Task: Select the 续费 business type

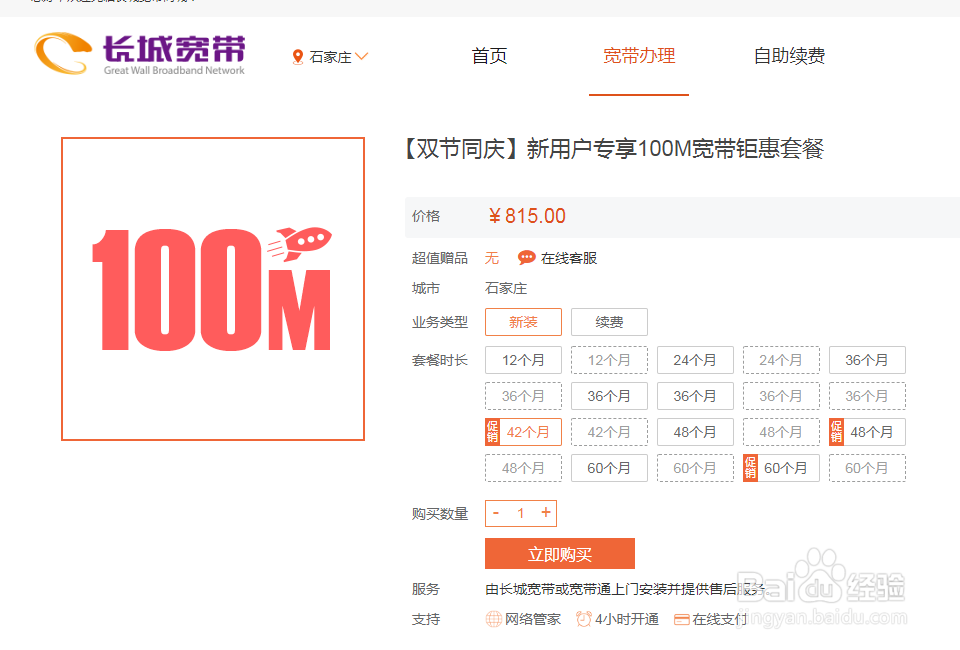Action: pyautogui.click(x=609, y=322)
